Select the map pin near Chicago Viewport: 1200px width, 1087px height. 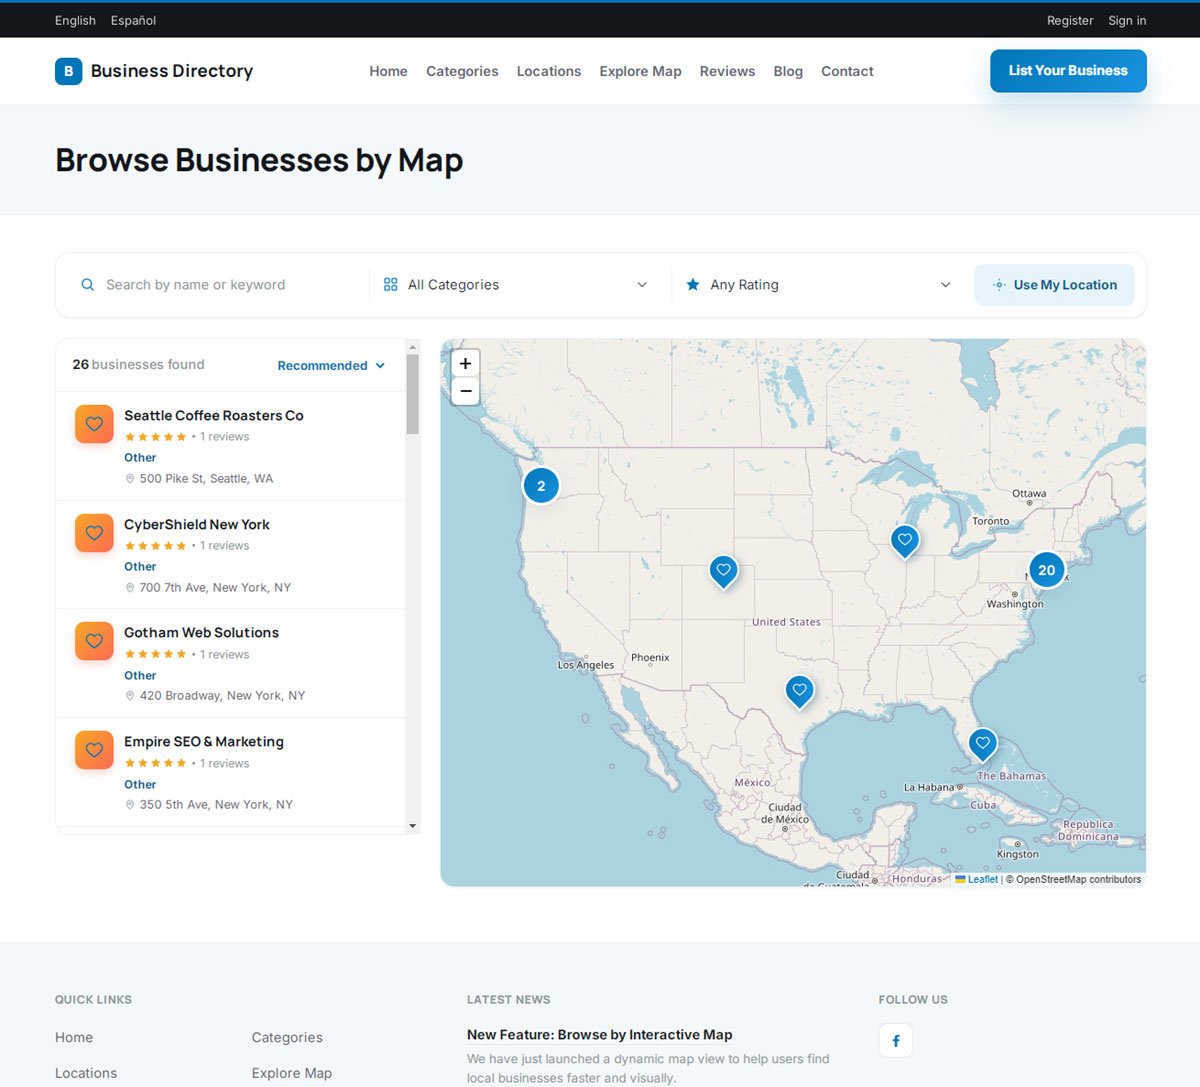pos(905,541)
